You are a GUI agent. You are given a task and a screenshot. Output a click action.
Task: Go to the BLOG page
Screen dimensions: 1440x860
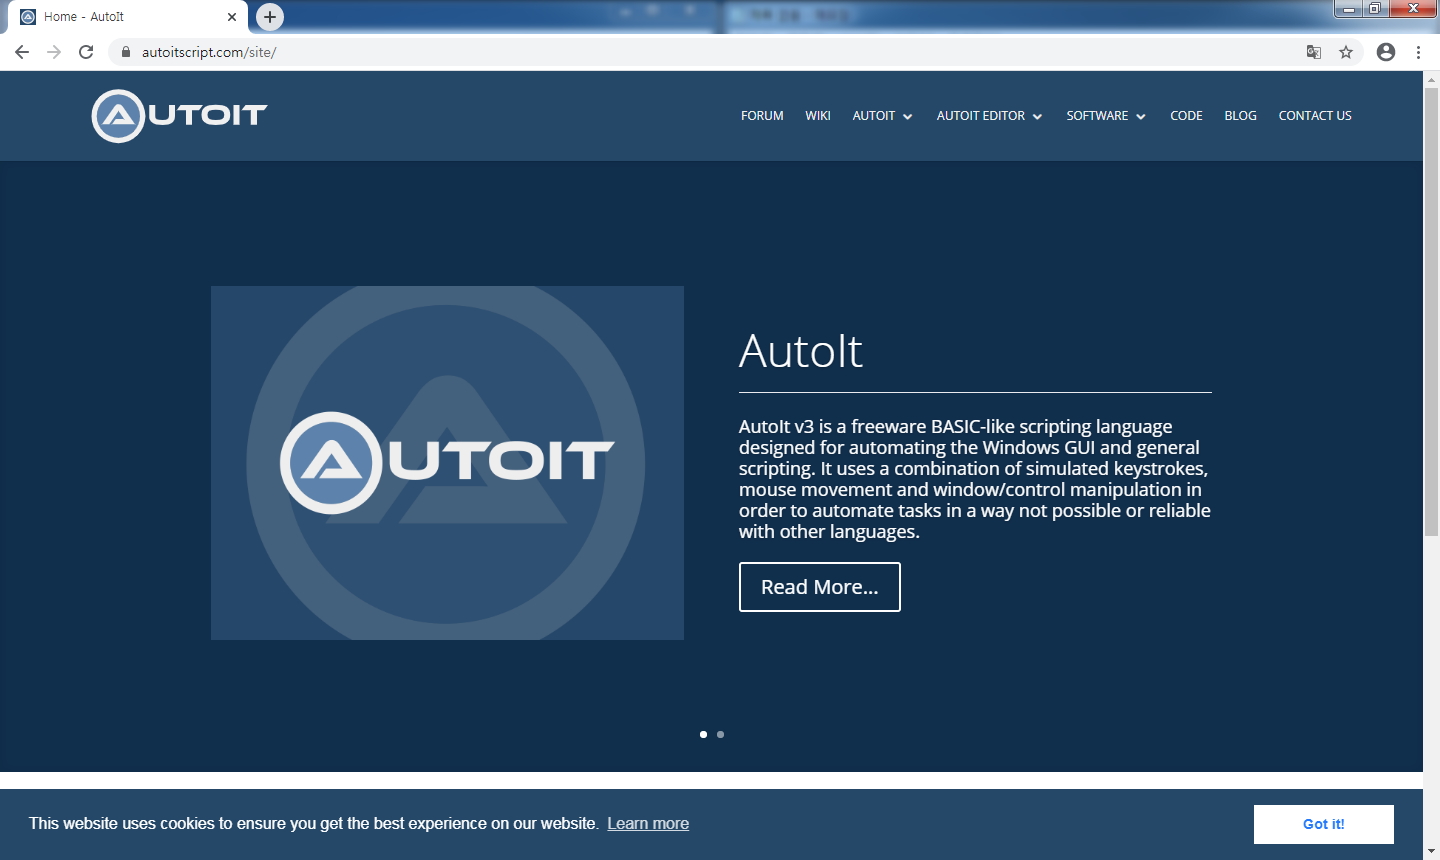(1240, 116)
